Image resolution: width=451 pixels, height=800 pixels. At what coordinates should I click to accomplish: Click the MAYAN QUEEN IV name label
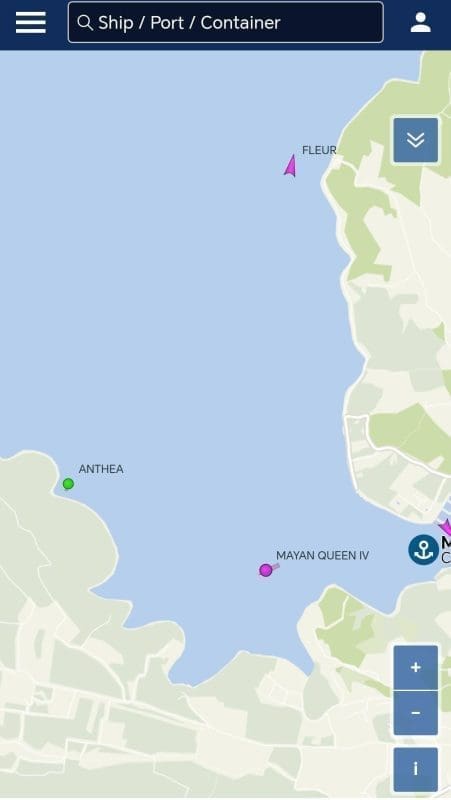click(322, 555)
